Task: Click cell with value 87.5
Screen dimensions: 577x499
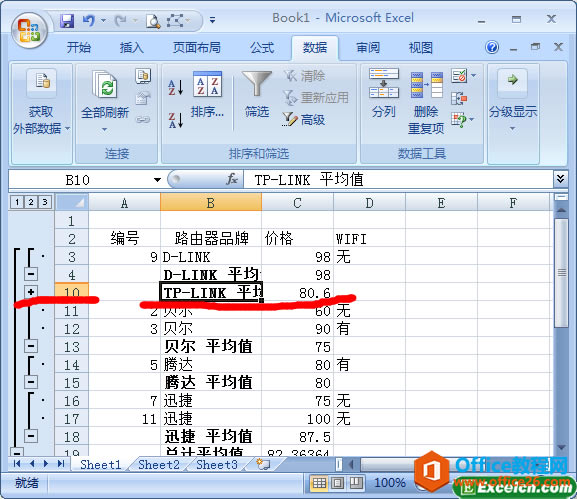Action: (x=297, y=437)
